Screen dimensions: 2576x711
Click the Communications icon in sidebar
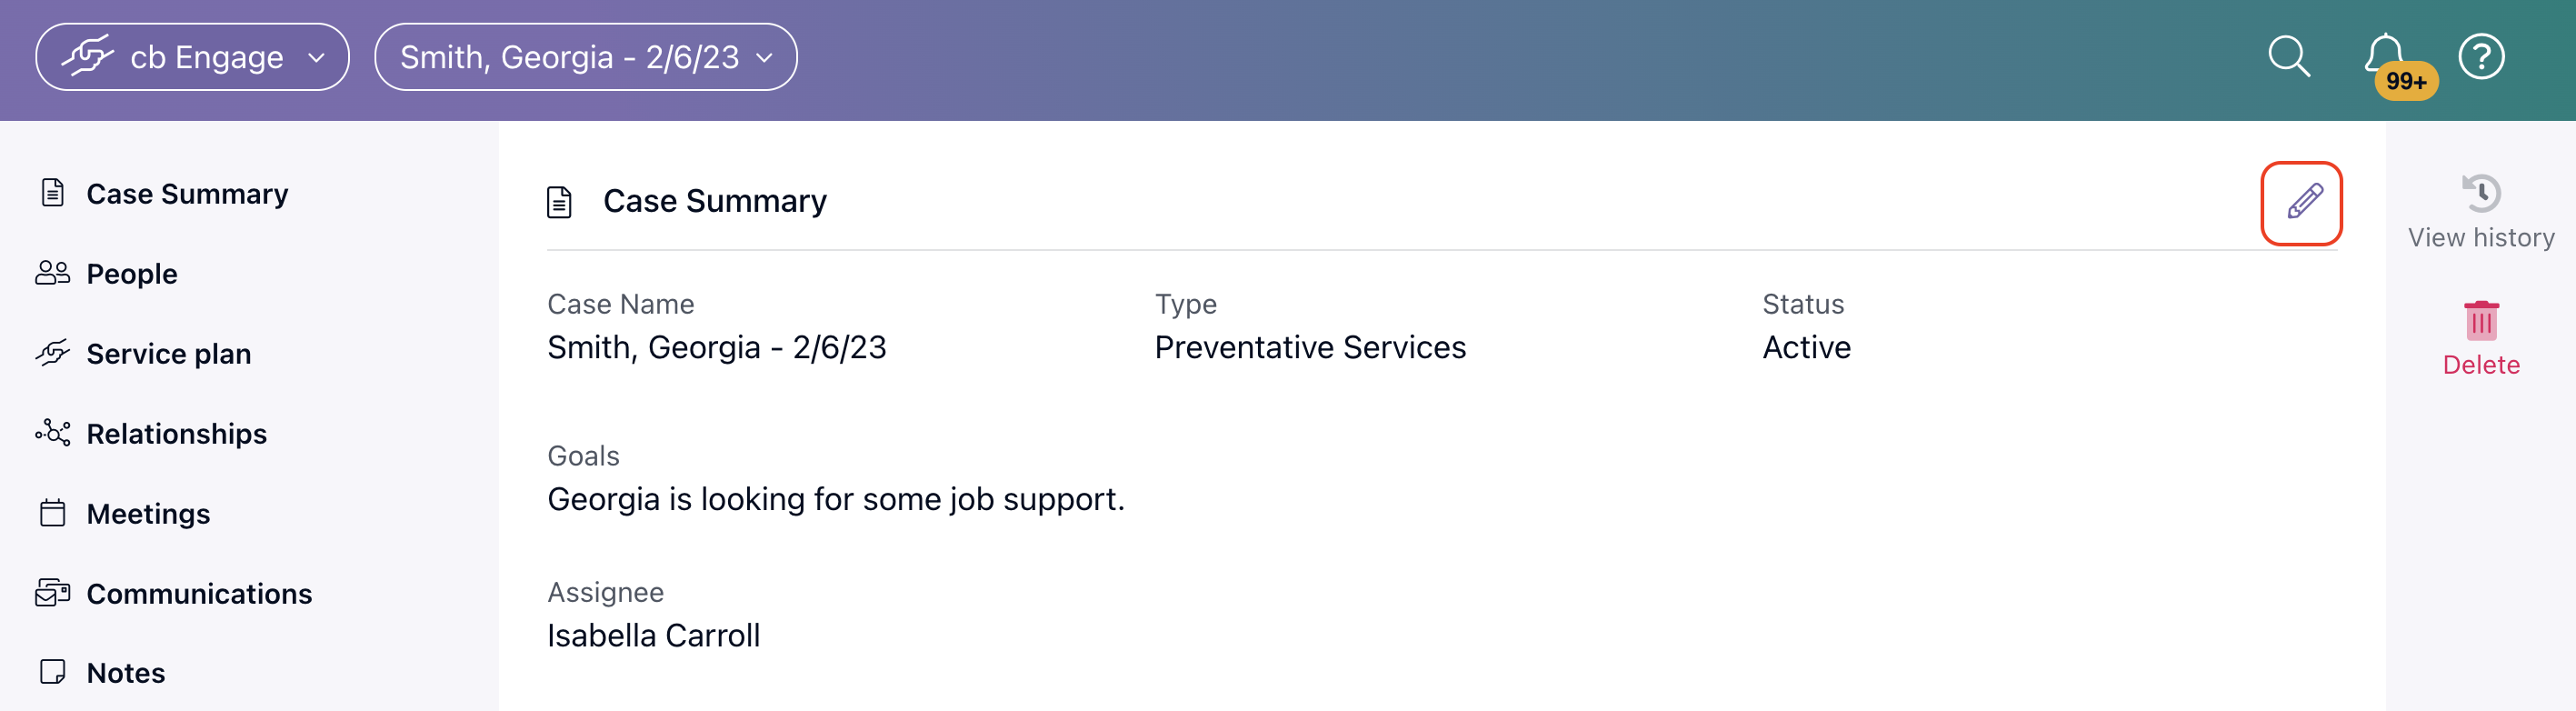53,593
